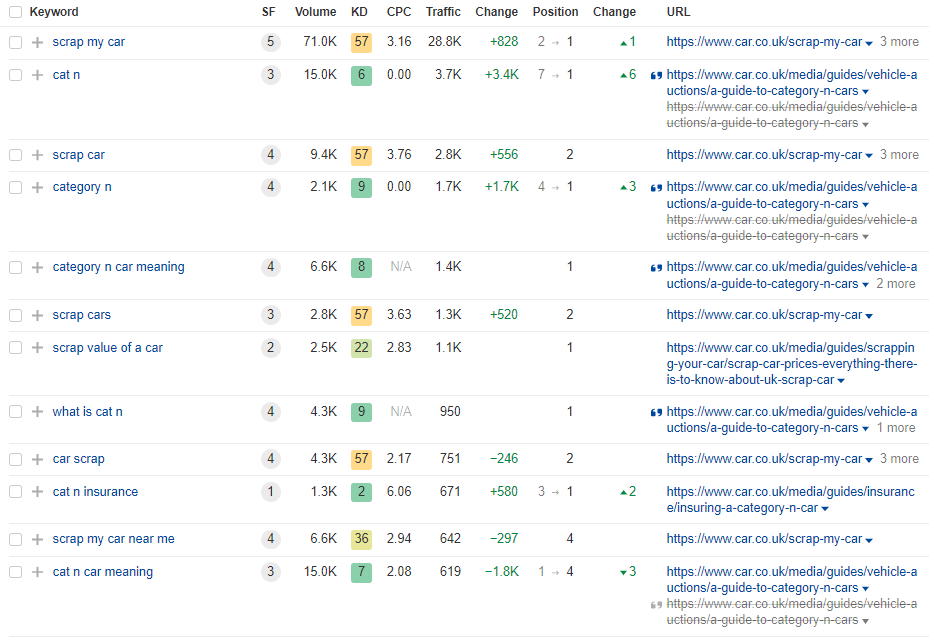Click quote icon in 'what is cat n' row

(656, 412)
